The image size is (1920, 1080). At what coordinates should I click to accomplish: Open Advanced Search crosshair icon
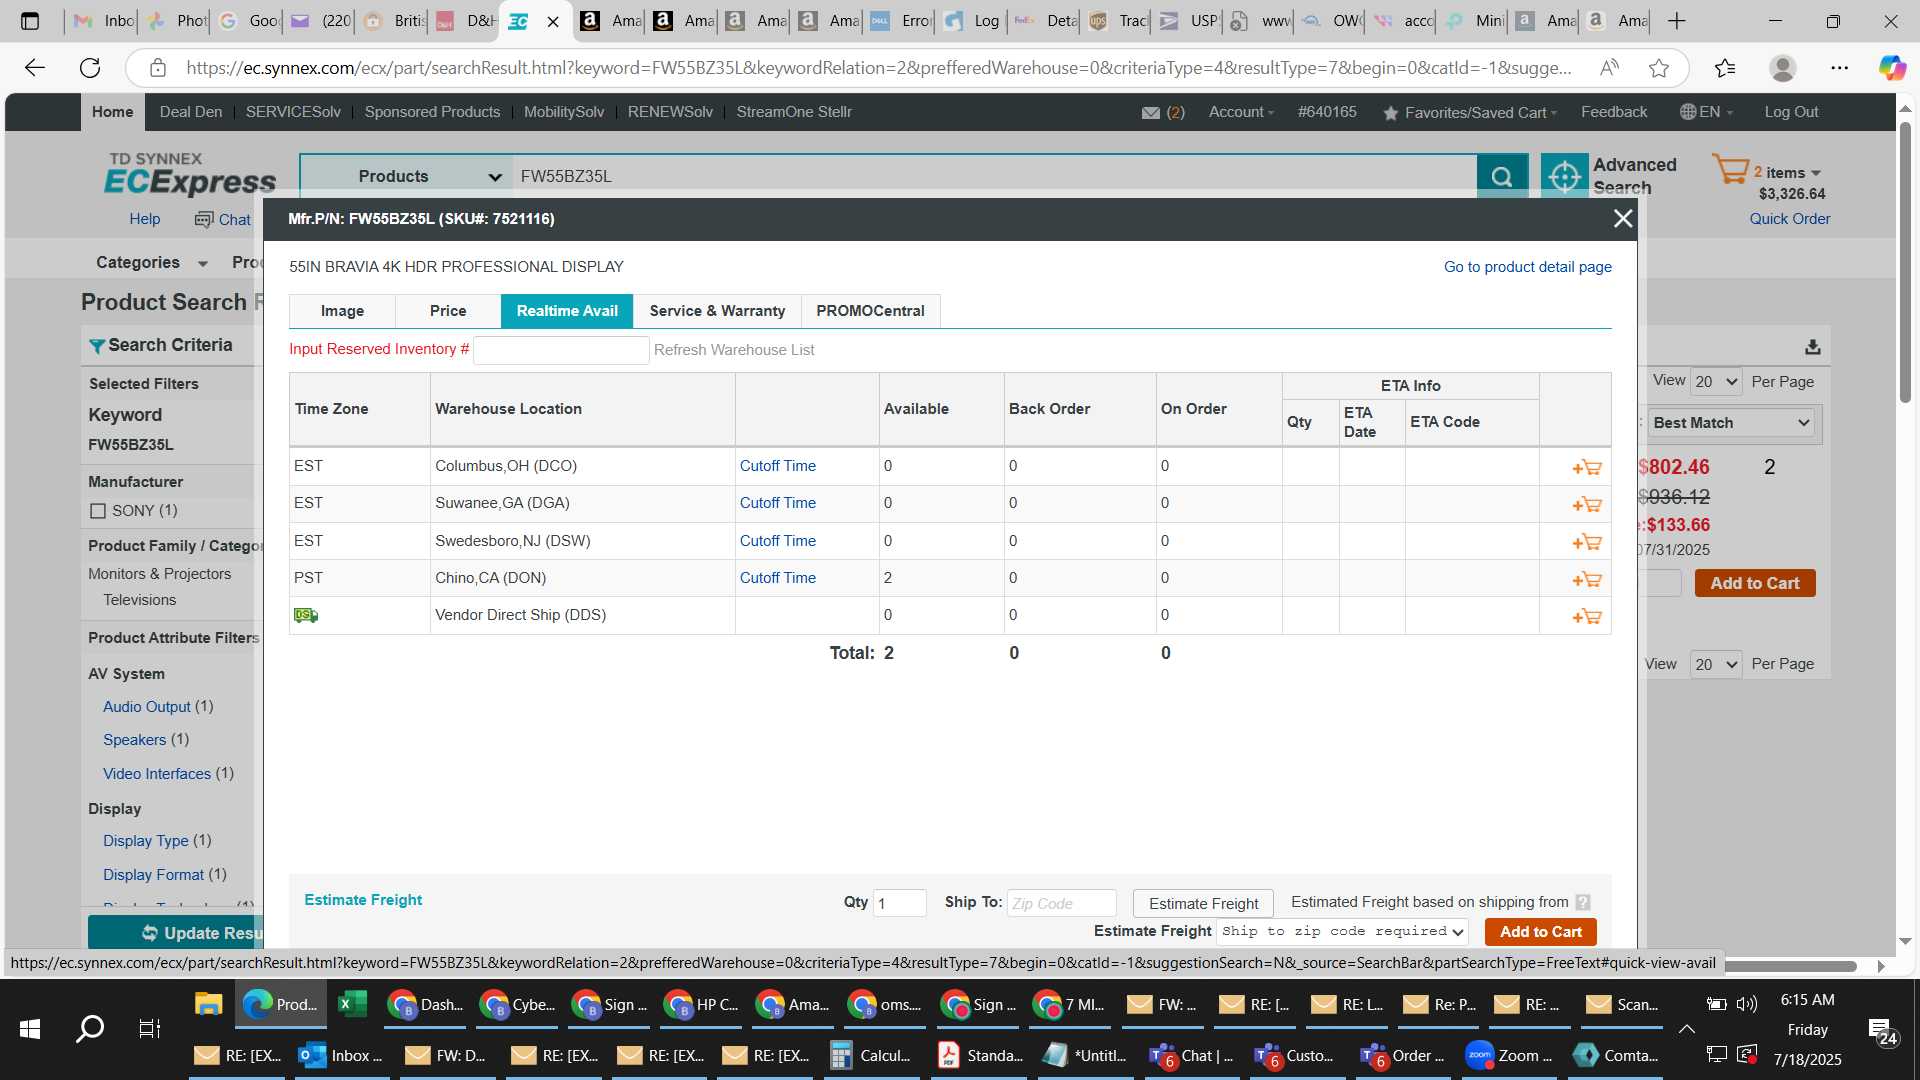pyautogui.click(x=1564, y=176)
